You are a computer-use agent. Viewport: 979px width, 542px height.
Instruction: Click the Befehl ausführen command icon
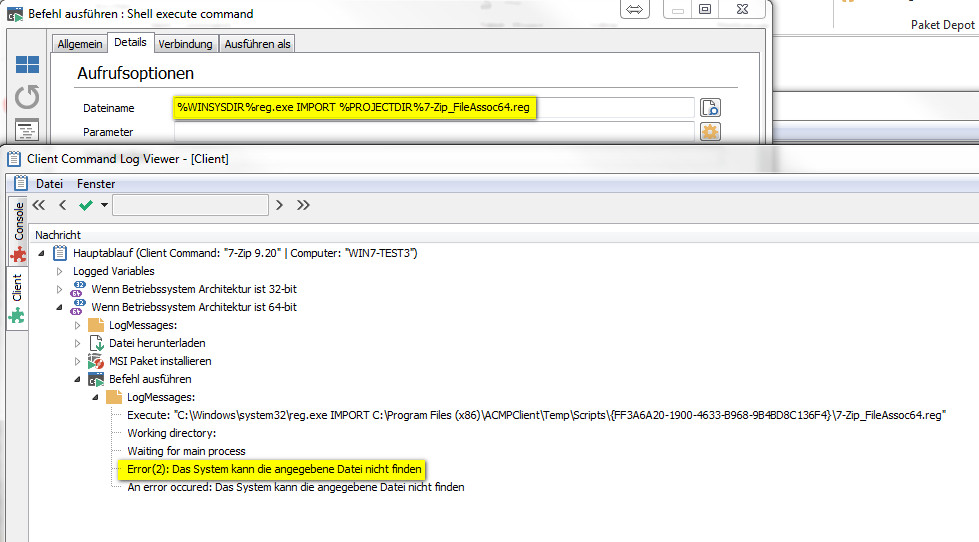[96, 379]
